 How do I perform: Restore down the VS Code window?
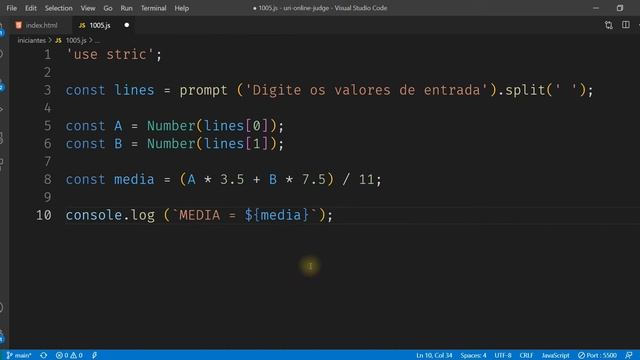pos(620,8)
